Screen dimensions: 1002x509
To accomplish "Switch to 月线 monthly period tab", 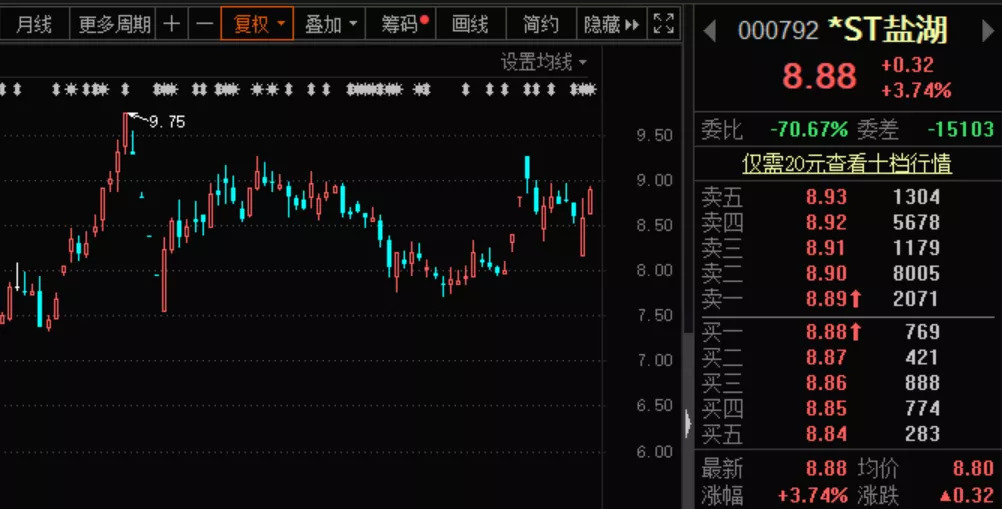I will coord(34,24).
